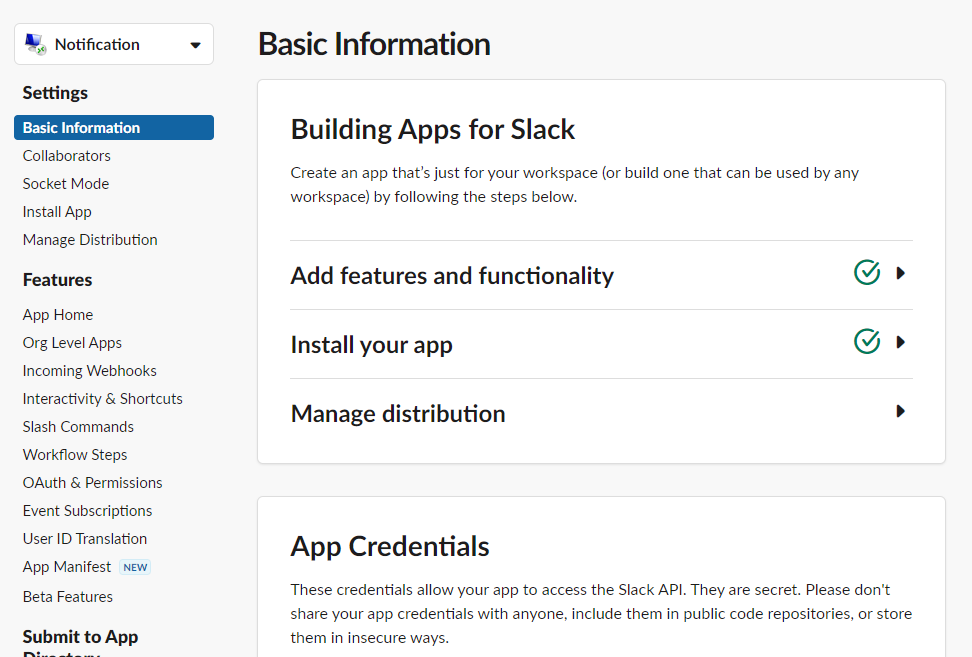Screen dimensions: 972x657
Task: Click the Basic Information page title
Action: [x=374, y=44]
